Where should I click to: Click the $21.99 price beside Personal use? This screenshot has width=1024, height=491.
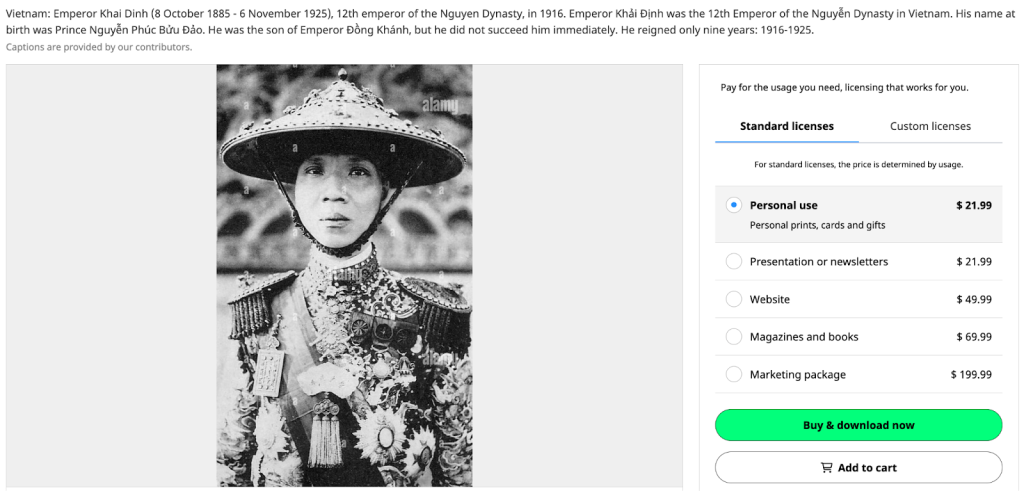pyautogui.click(x=973, y=205)
